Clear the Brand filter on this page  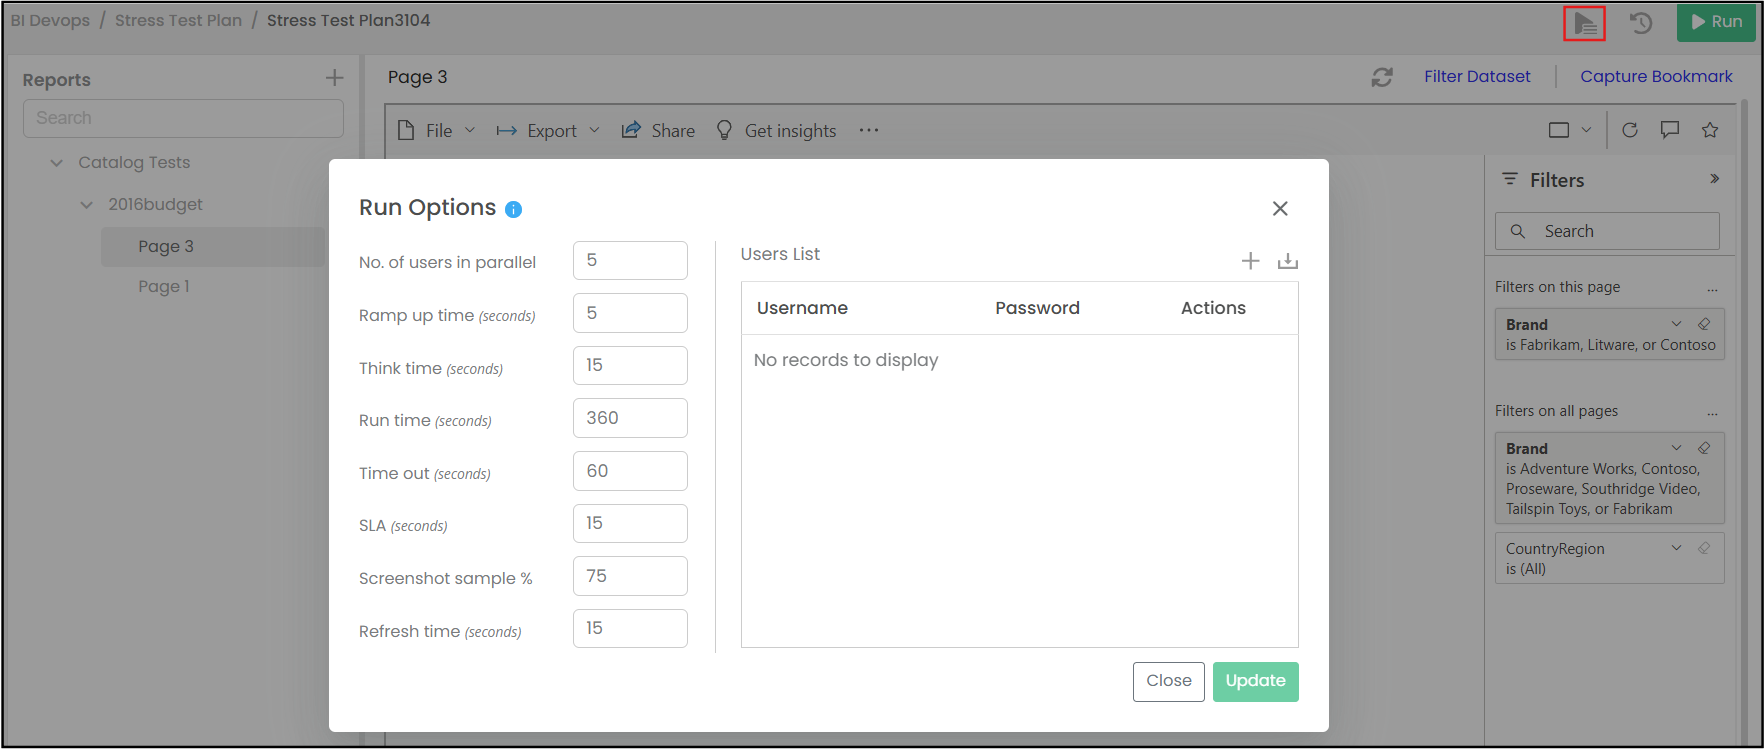coord(1704,324)
